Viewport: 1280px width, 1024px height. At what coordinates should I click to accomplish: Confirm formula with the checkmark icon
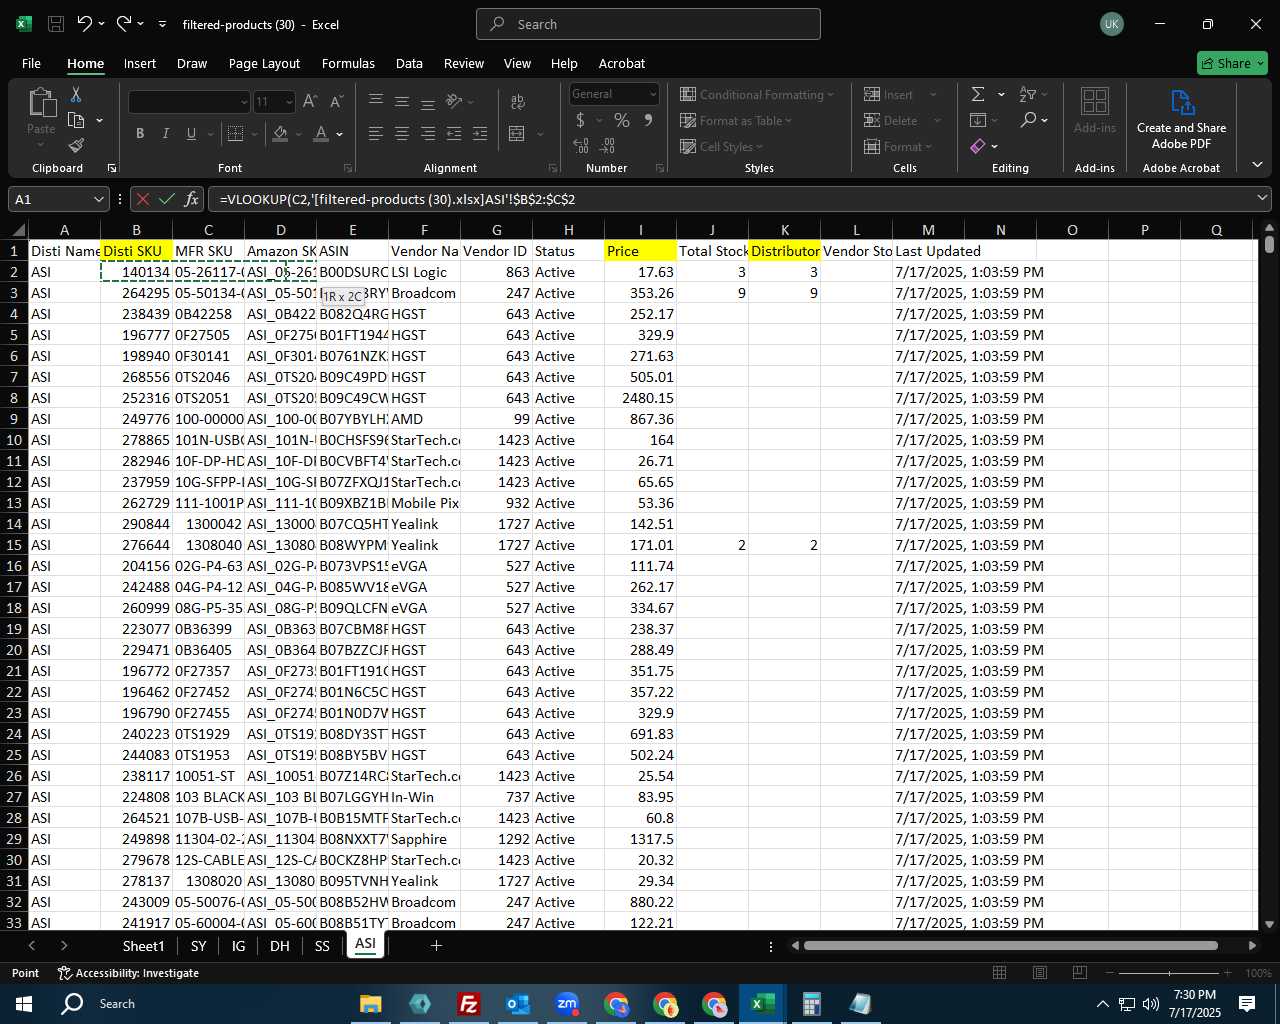tap(167, 199)
